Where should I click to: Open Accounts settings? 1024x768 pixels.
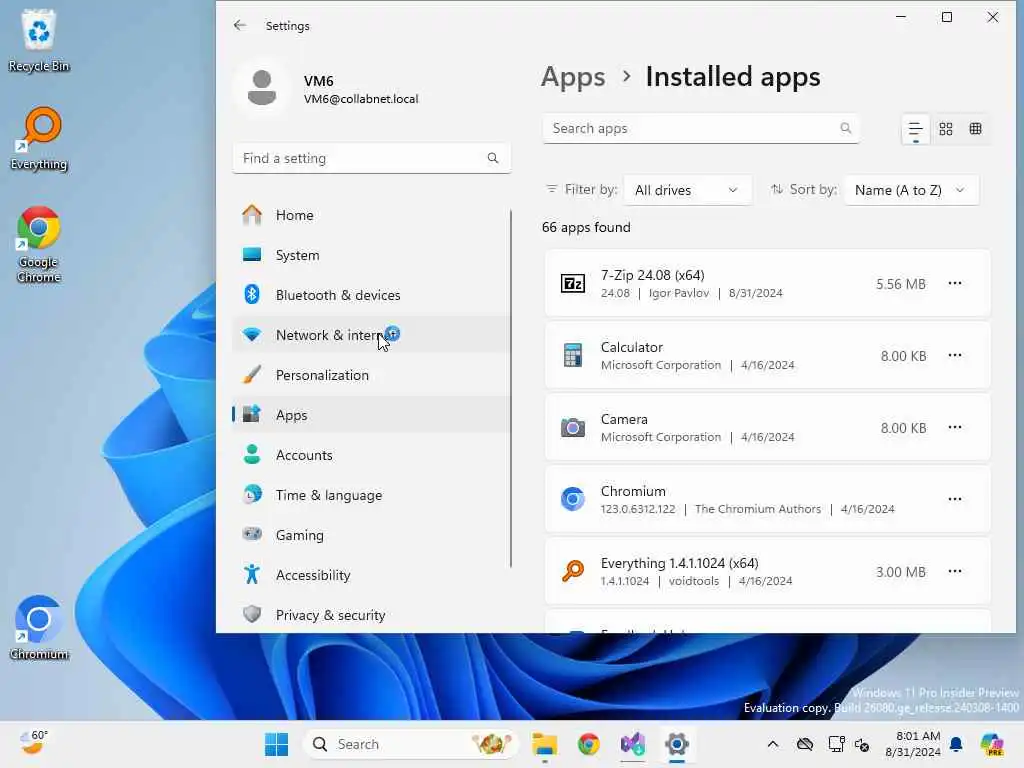tap(372, 455)
